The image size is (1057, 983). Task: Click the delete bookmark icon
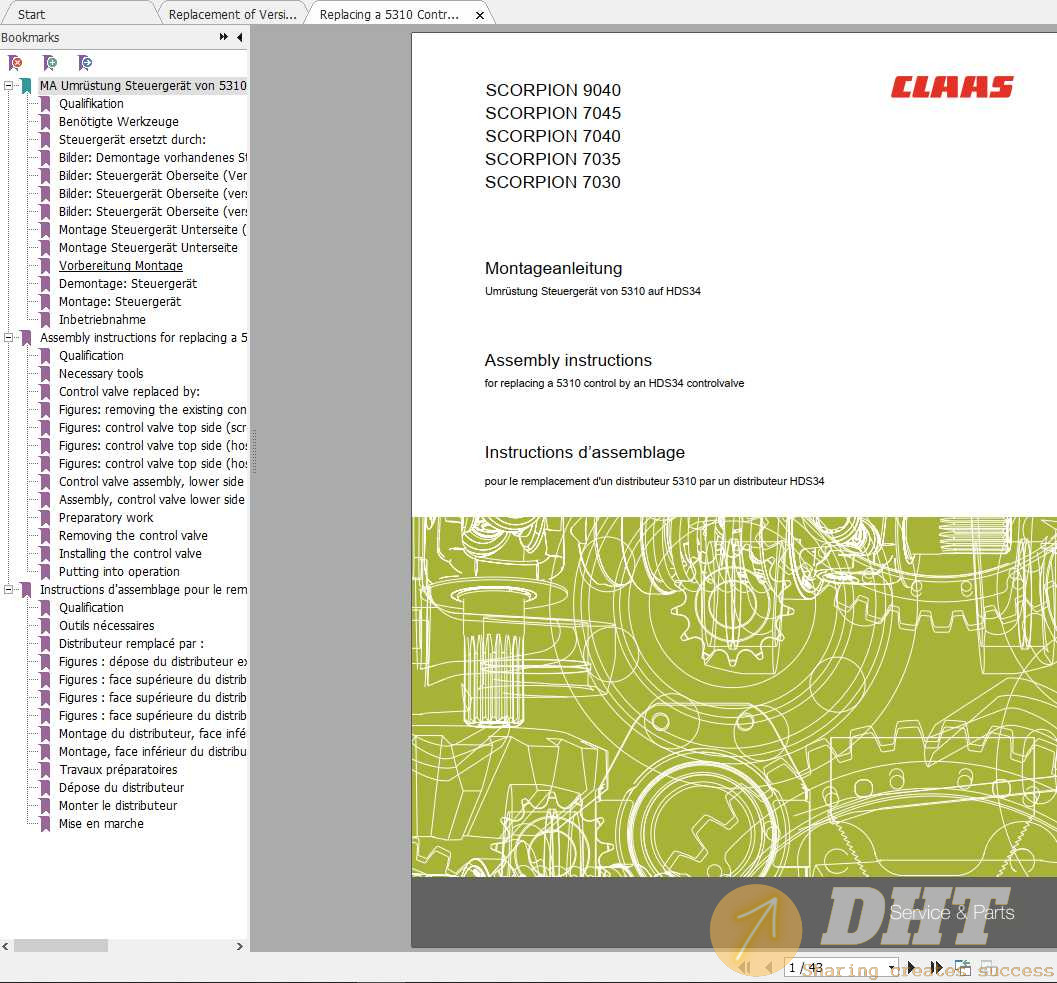(15, 63)
